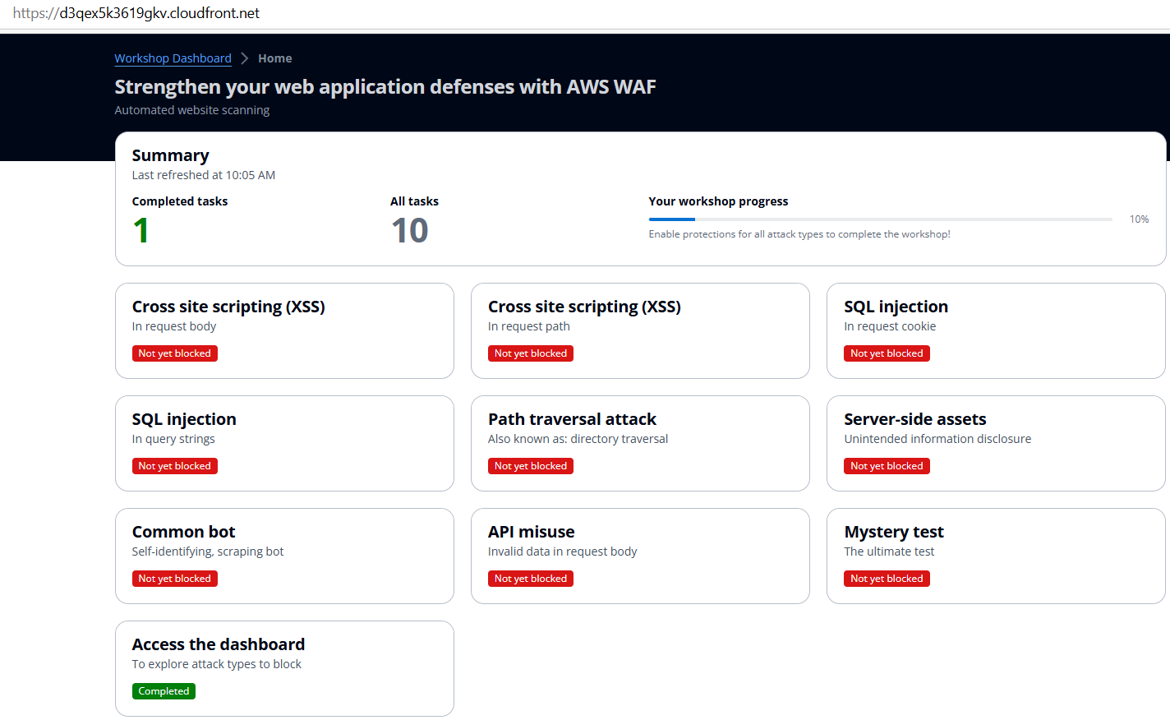
Task: Click the workshop progress bar
Action: pyautogui.click(x=880, y=219)
